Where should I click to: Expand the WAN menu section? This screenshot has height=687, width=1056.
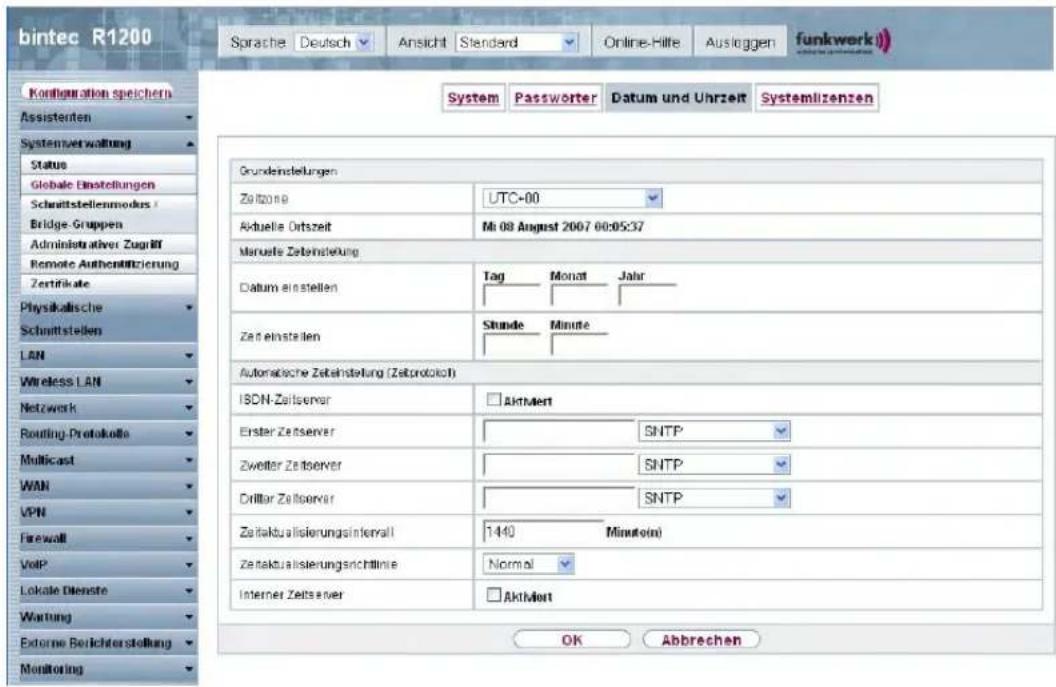click(x=106, y=486)
